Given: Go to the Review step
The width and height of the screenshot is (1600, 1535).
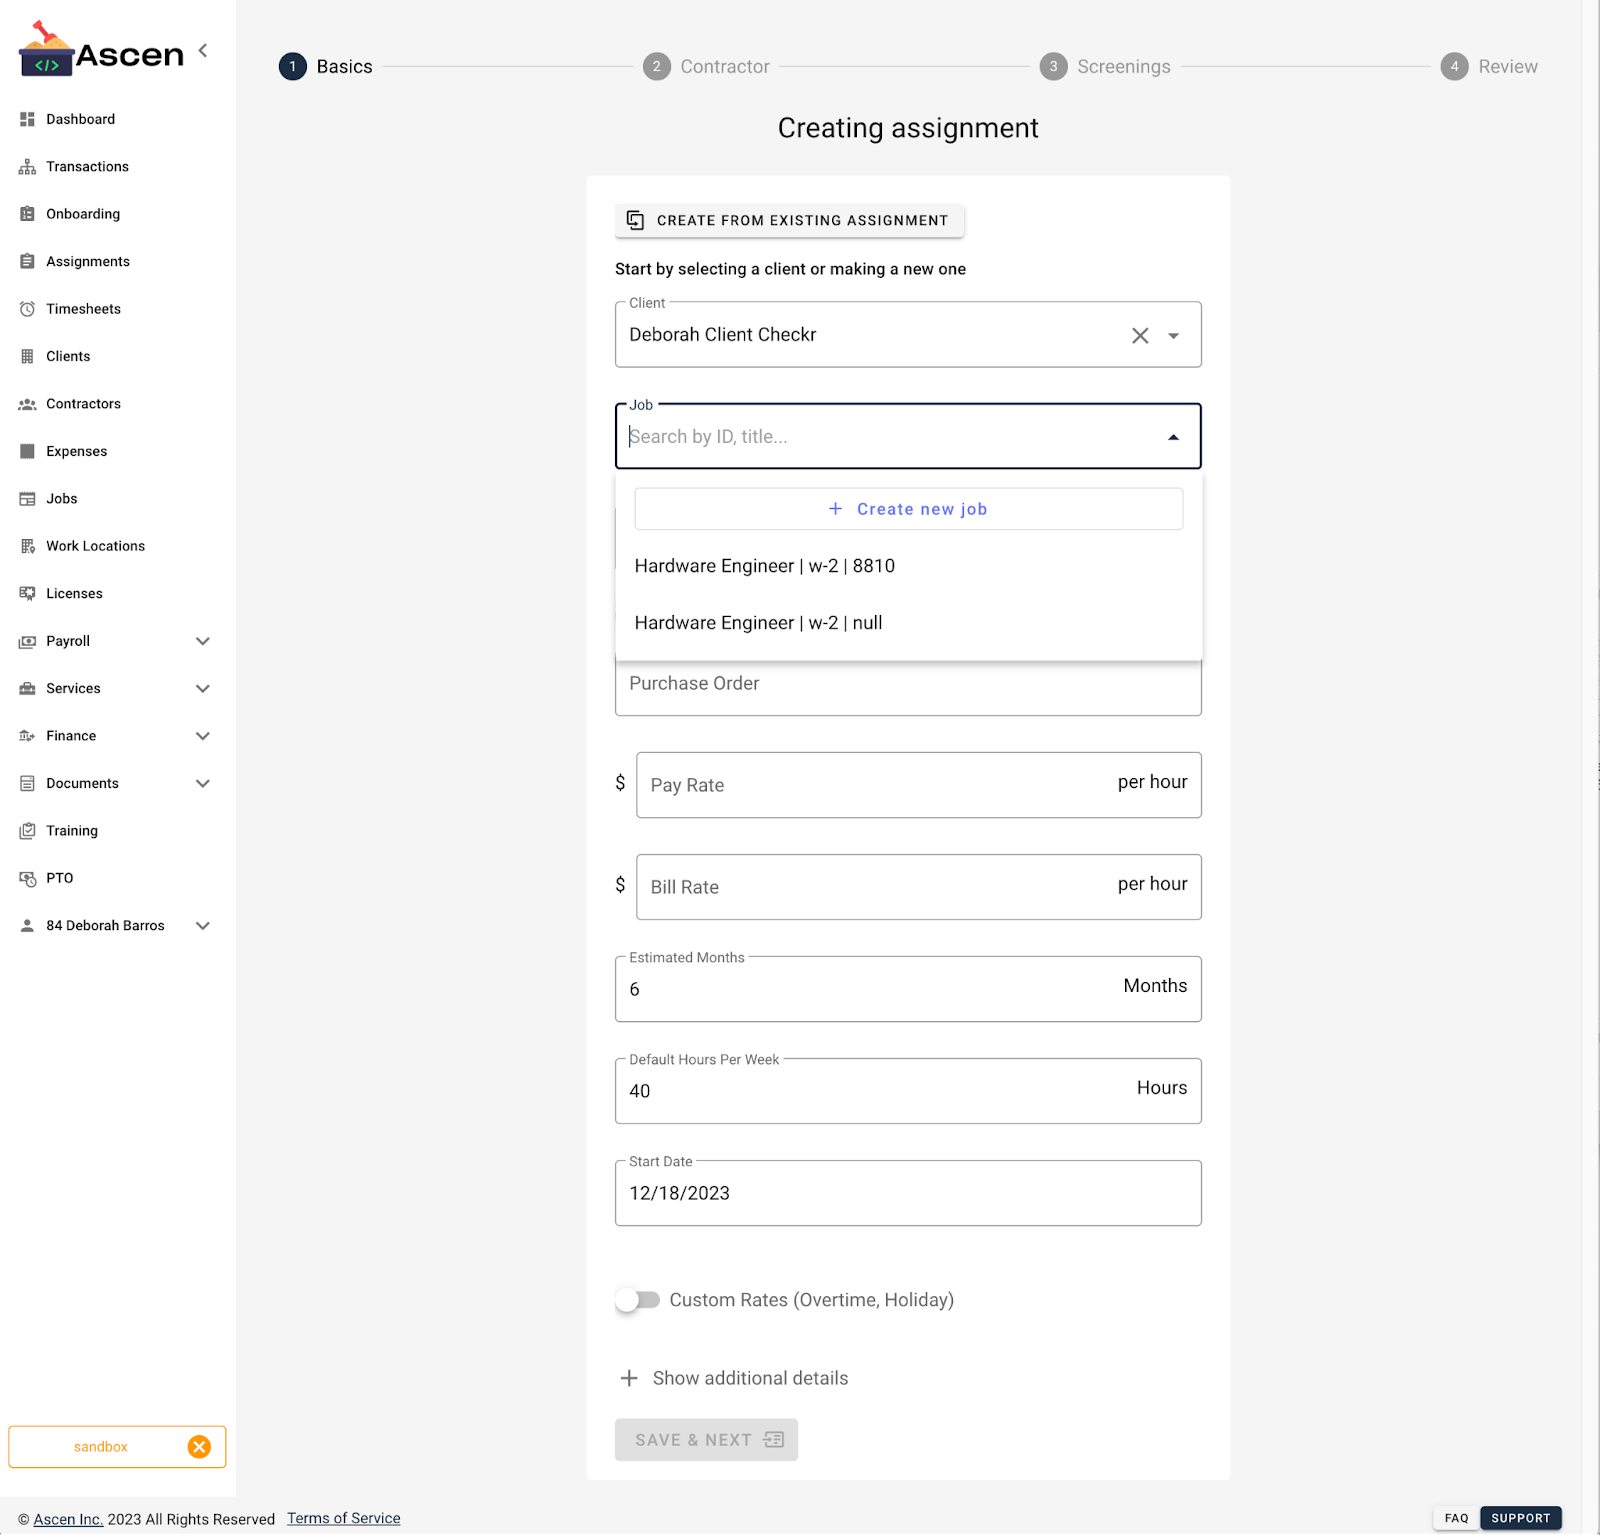Looking at the screenshot, I should (x=1489, y=66).
